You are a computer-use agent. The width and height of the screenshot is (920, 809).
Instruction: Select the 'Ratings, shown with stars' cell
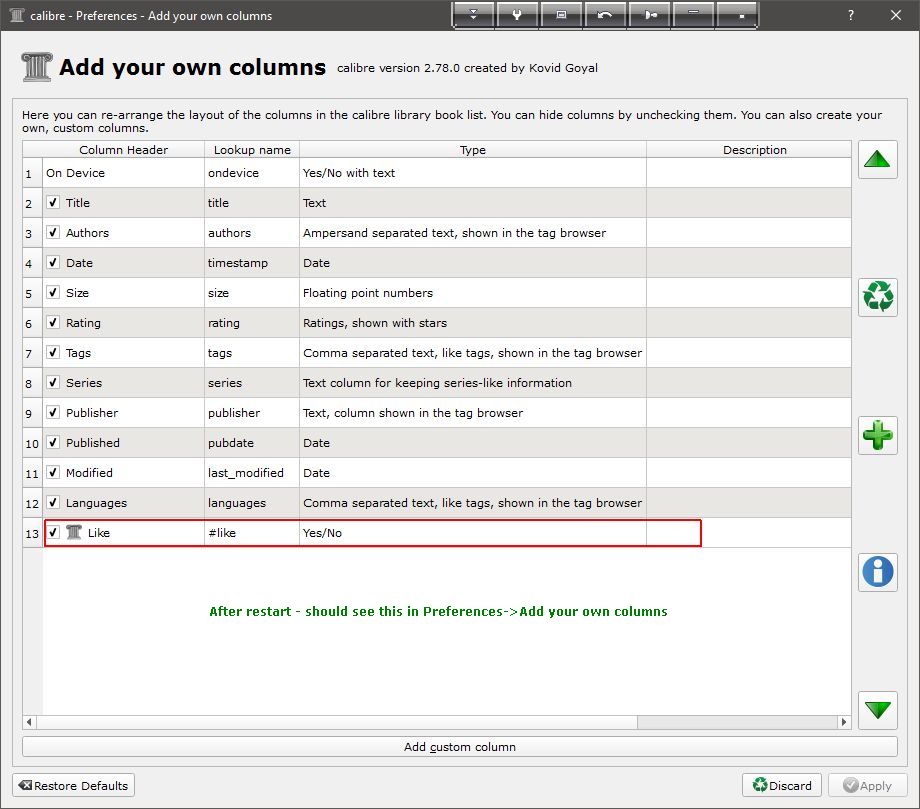click(473, 323)
